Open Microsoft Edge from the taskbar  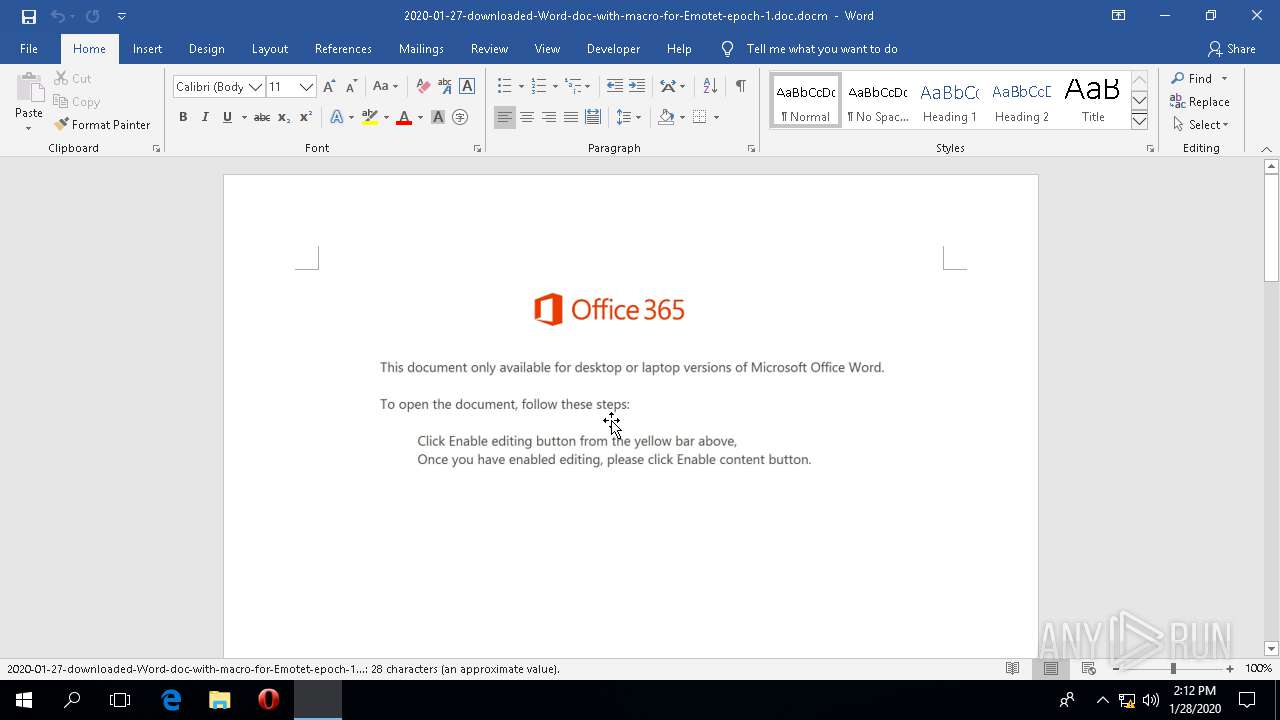tap(171, 700)
